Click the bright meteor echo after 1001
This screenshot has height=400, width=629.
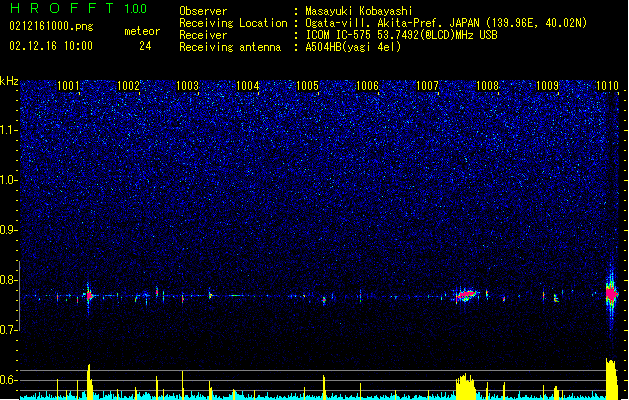click(x=89, y=296)
